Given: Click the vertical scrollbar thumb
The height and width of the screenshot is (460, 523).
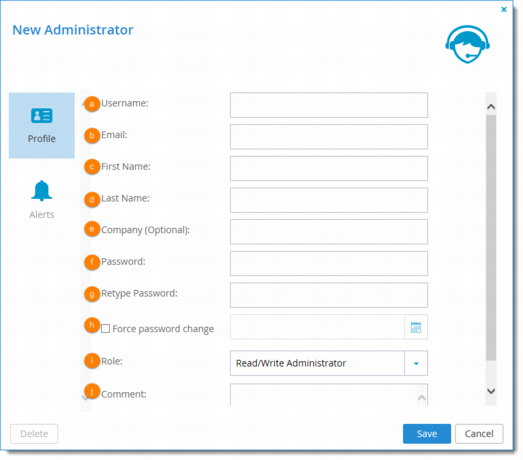Looking at the screenshot, I should point(491,238).
